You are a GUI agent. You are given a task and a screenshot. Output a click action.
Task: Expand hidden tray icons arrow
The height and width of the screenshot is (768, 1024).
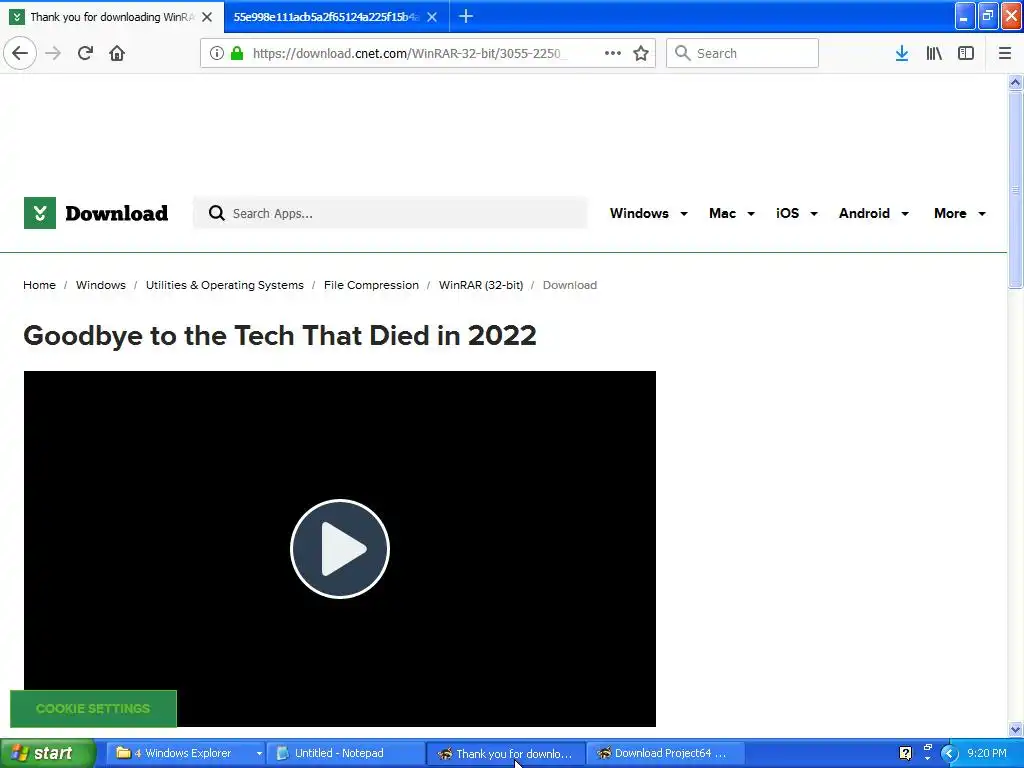pyautogui.click(x=950, y=753)
